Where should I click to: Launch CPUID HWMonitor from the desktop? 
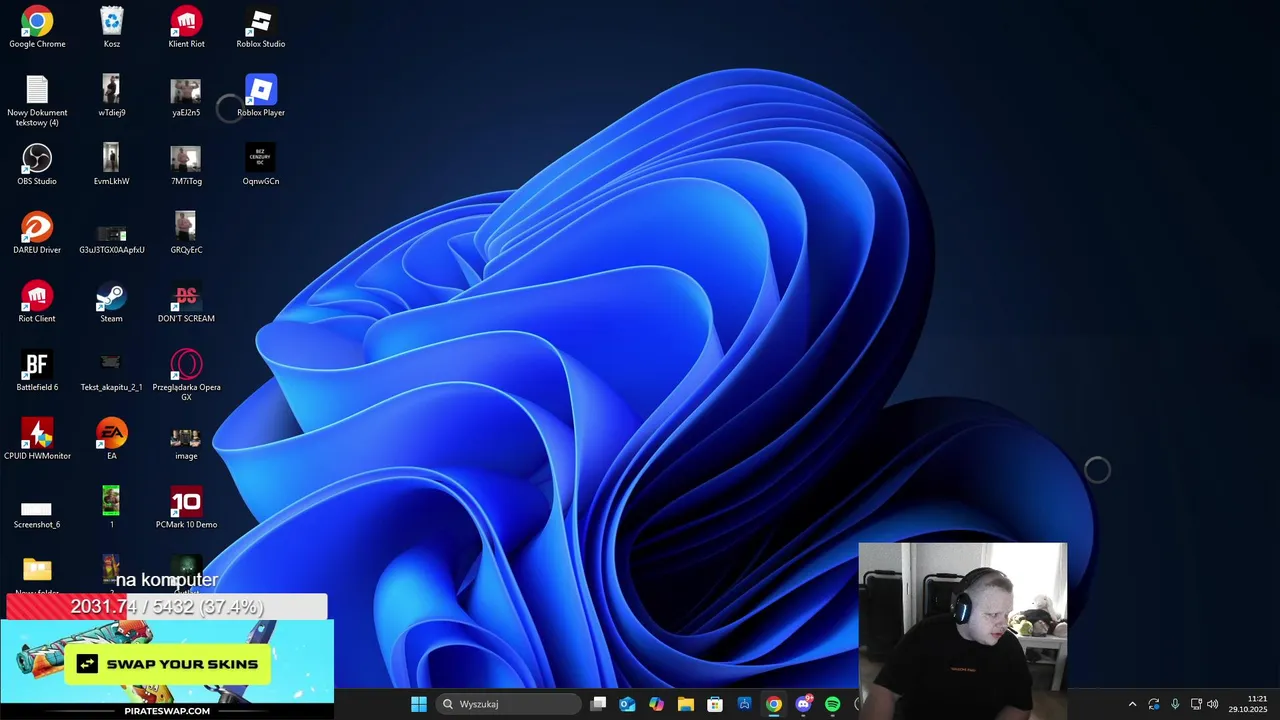click(x=37, y=439)
